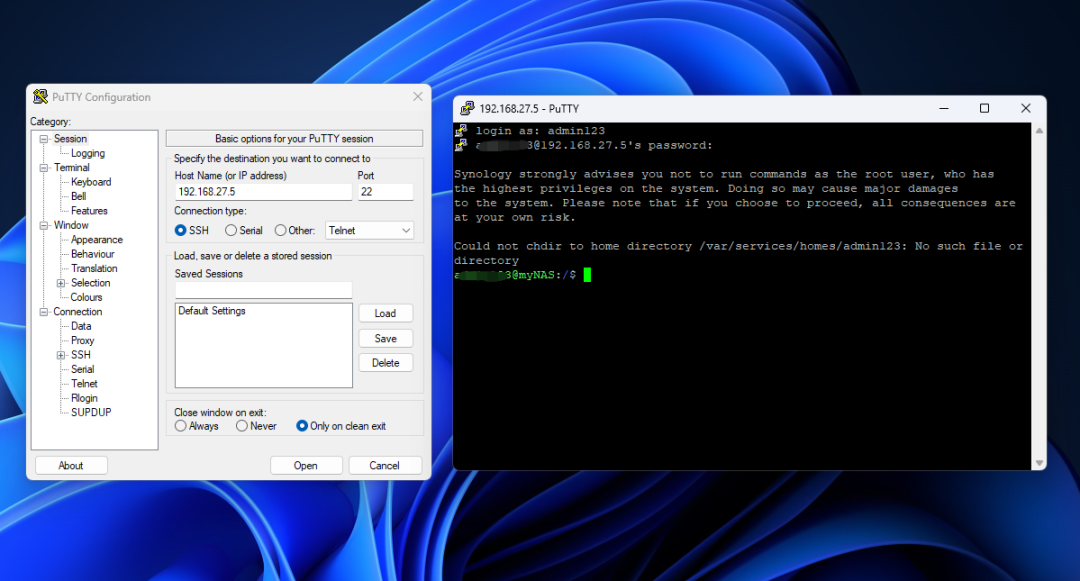Select Logging category in the tree
Screen dimensions: 1080x581
coord(87,154)
